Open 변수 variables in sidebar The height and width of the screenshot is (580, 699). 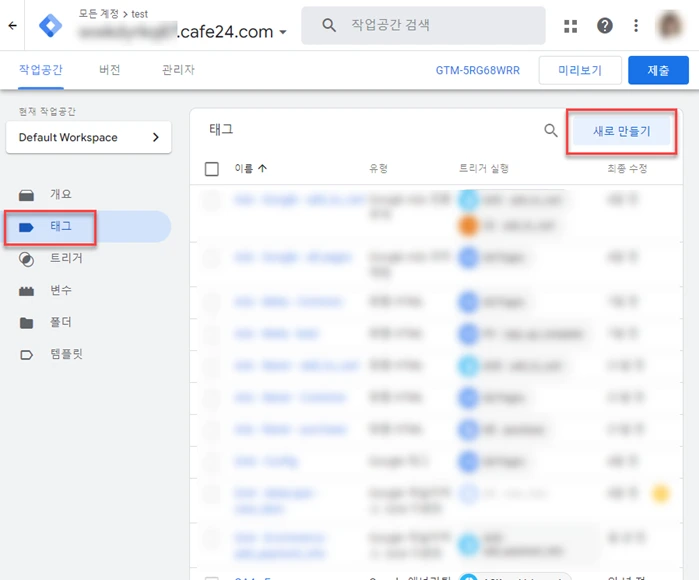(x=60, y=290)
